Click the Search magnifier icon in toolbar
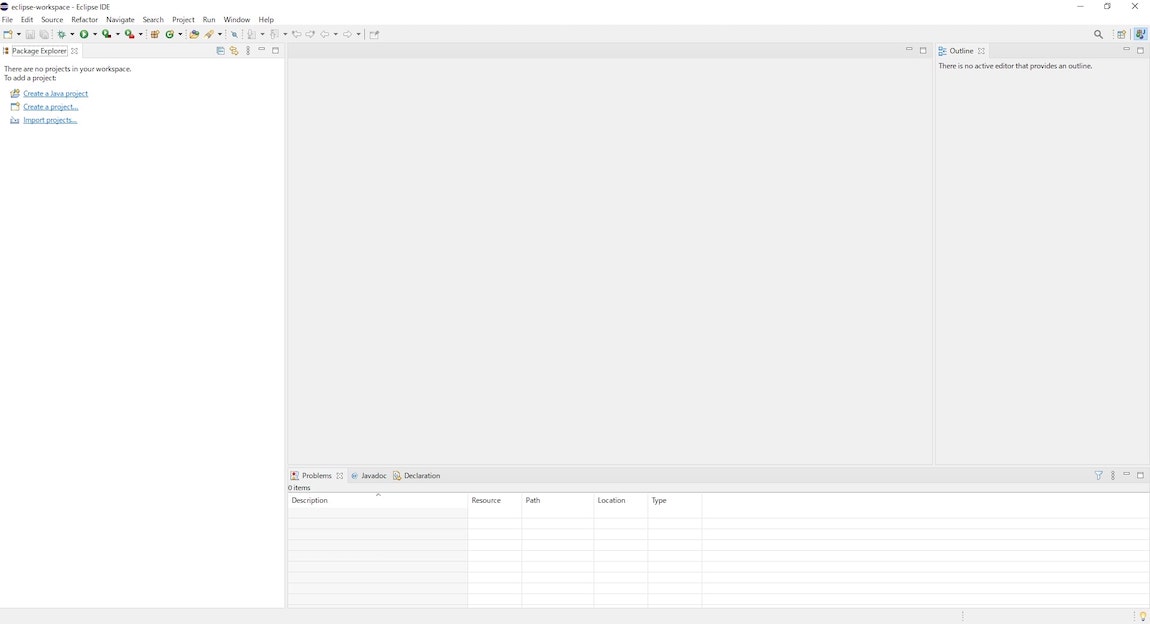The image size is (1150, 624). coord(1098,34)
